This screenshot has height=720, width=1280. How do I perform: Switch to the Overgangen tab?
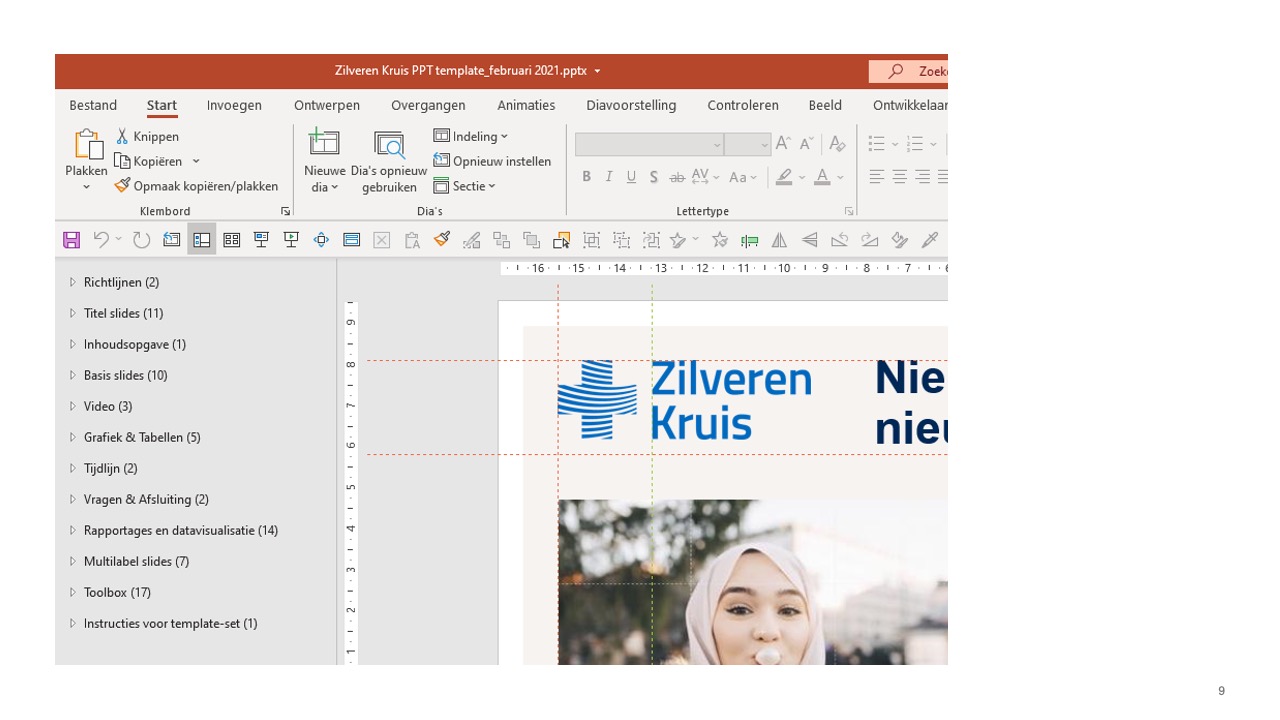coord(428,105)
